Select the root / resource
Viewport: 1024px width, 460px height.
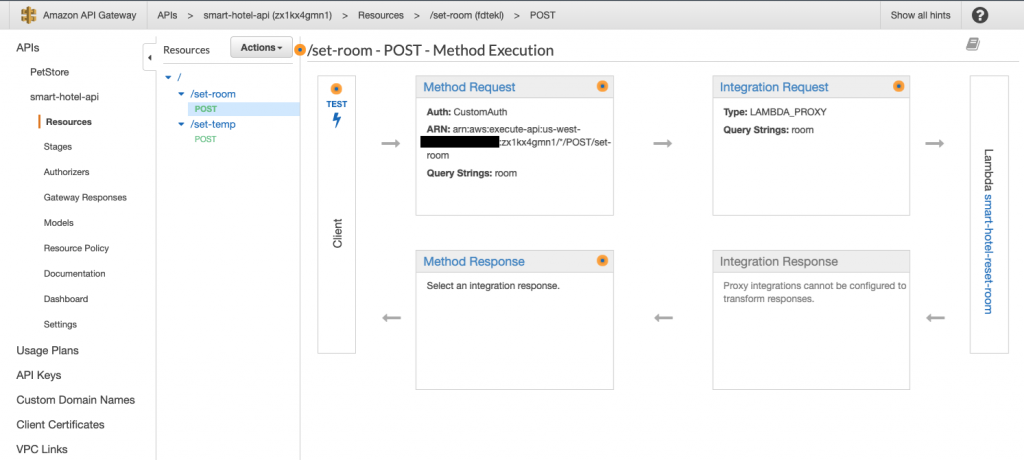coord(179,77)
